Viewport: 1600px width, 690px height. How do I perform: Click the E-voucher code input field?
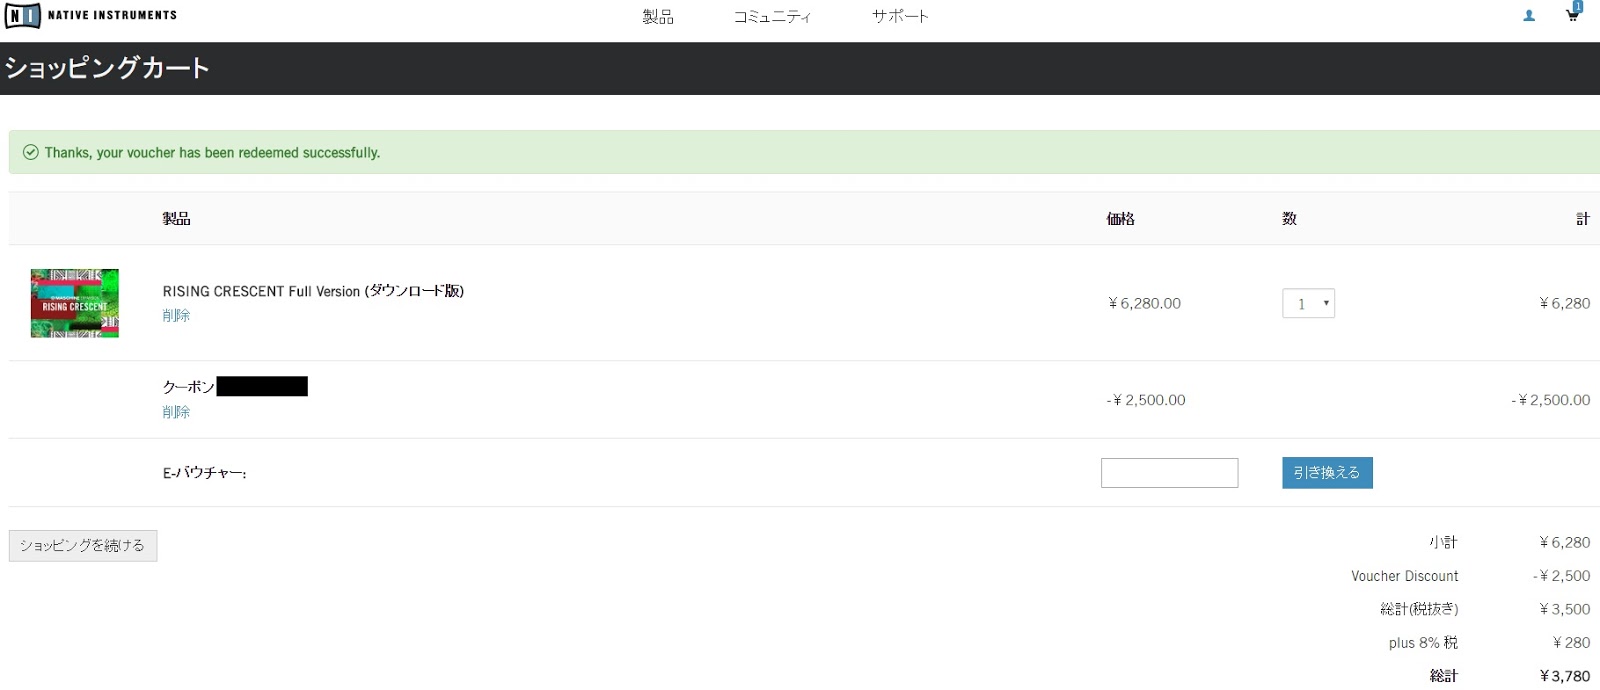coord(1169,473)
